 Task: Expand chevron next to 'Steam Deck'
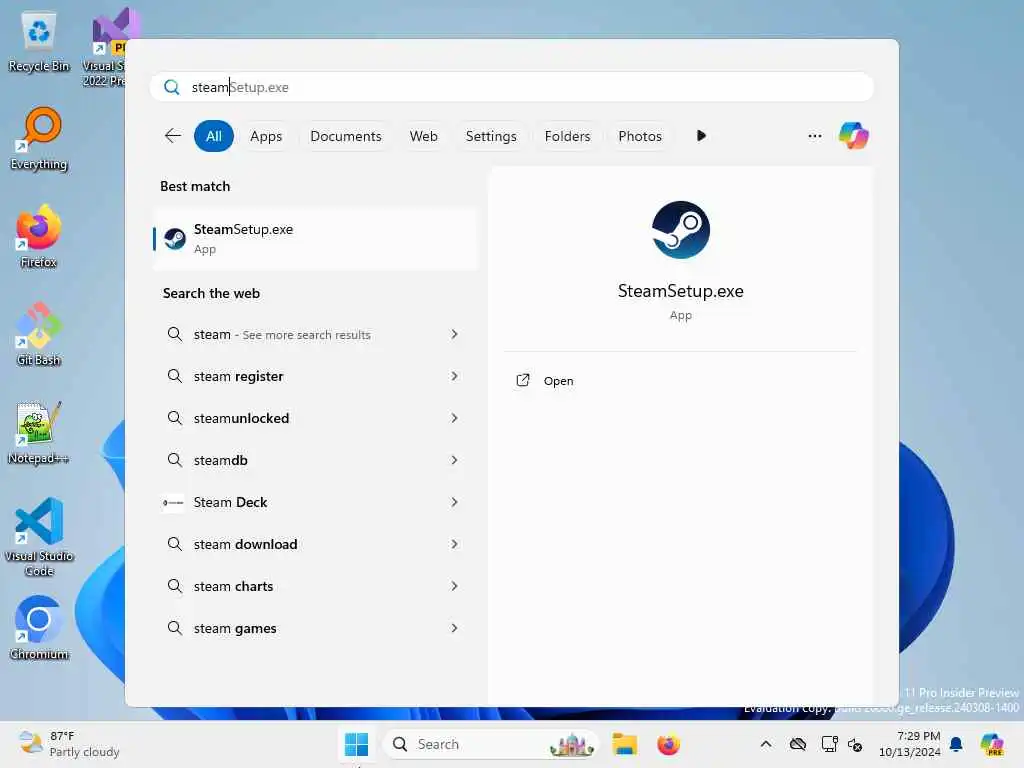point(455,502)
